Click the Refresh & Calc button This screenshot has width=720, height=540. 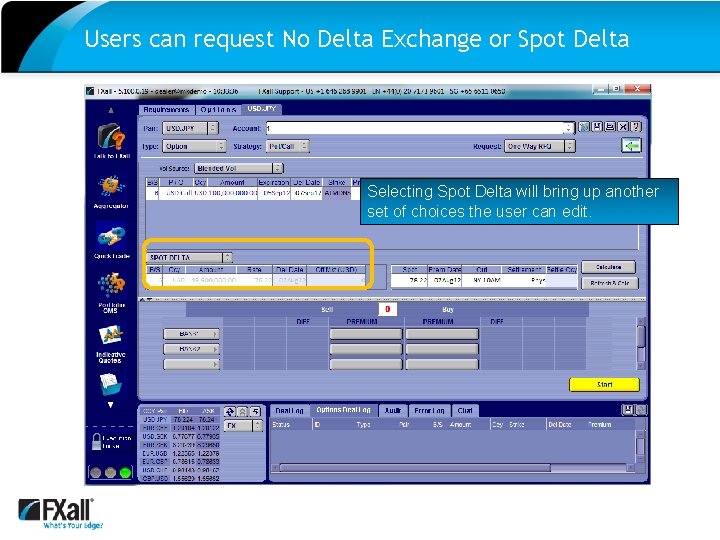(x=610, y=283)
